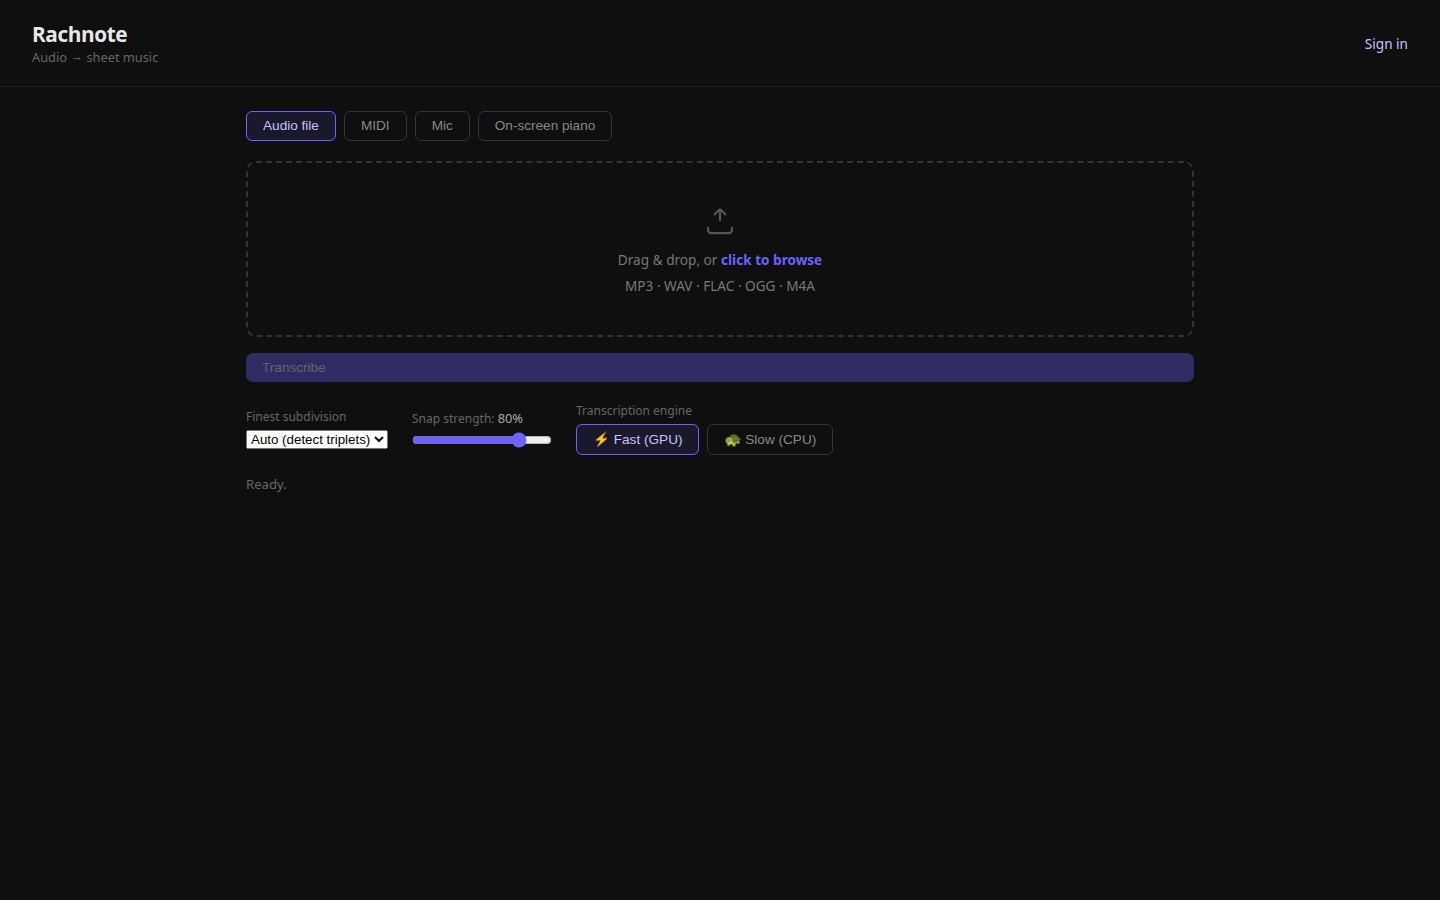The image size is (1440, 900).
Task: Switch to the MIDI input tab
Action: [375, 126]
